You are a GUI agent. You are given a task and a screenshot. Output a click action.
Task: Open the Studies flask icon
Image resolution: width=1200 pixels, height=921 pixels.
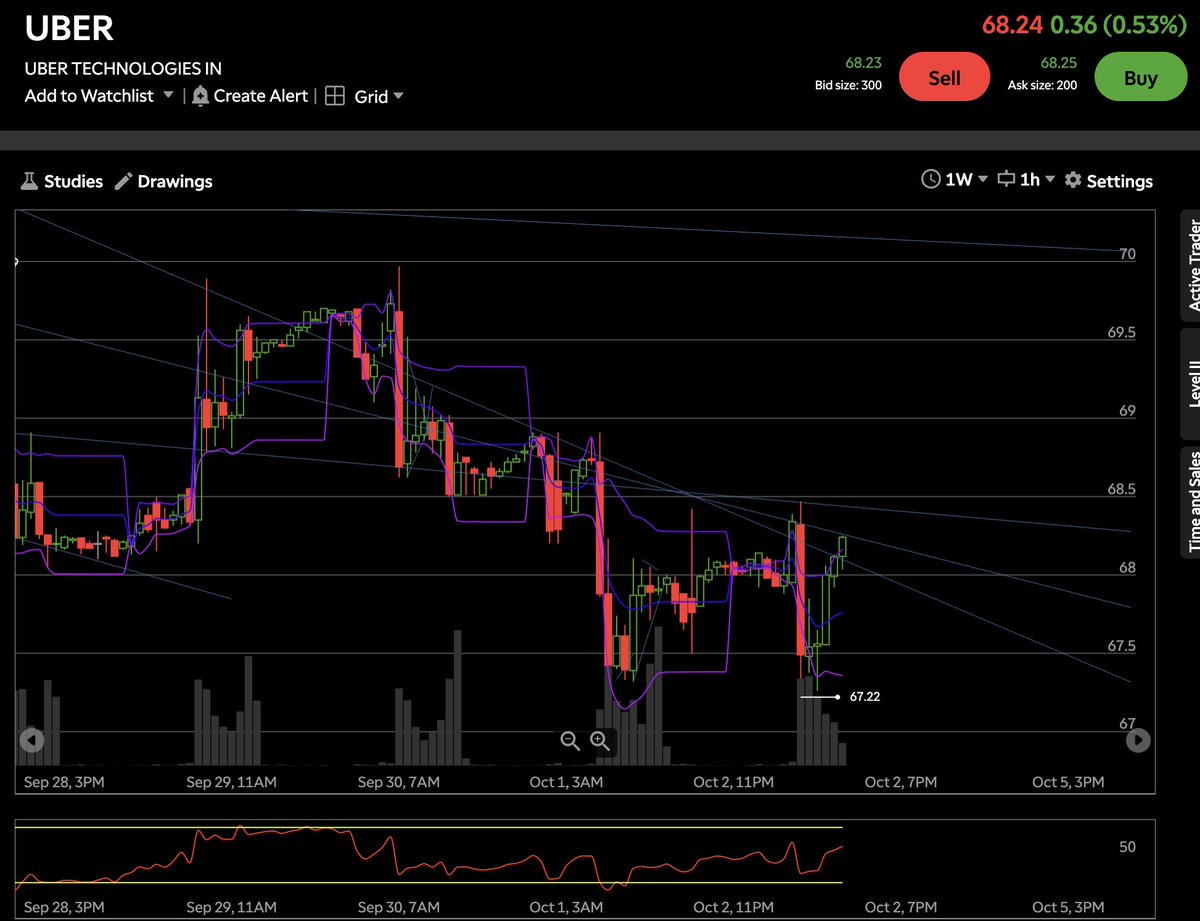point(28,181)
